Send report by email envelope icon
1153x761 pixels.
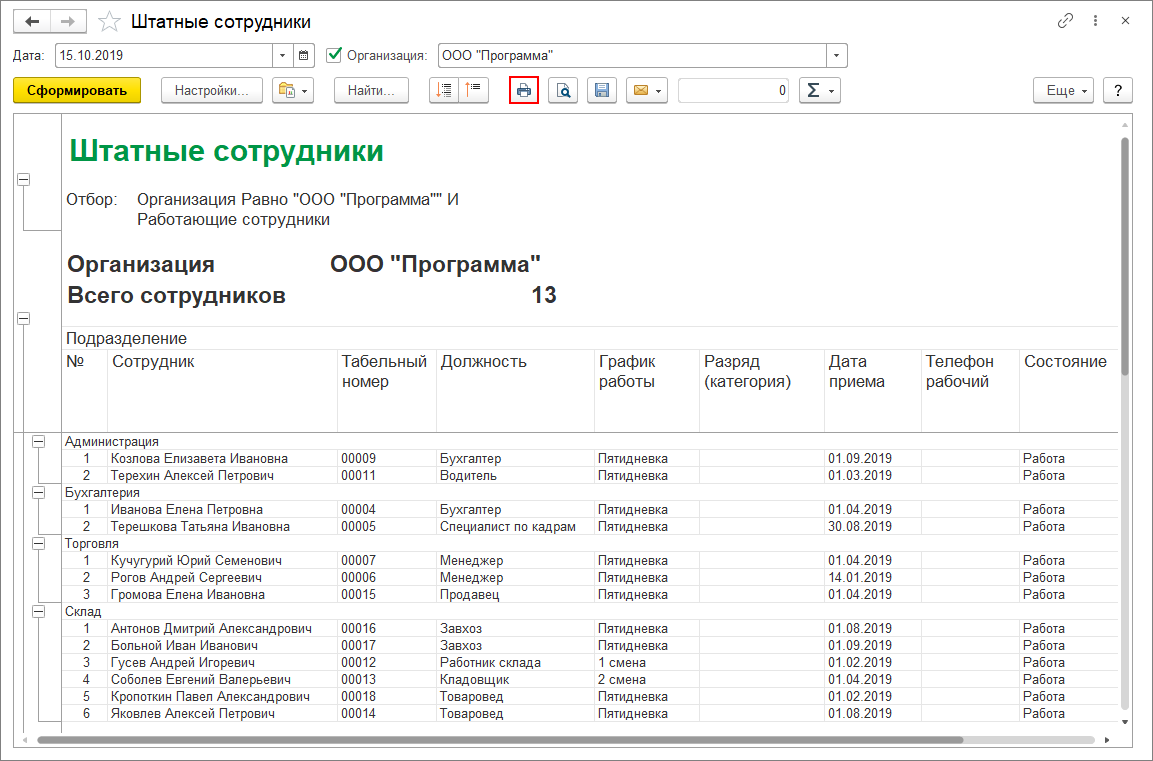tap(646, 90)
